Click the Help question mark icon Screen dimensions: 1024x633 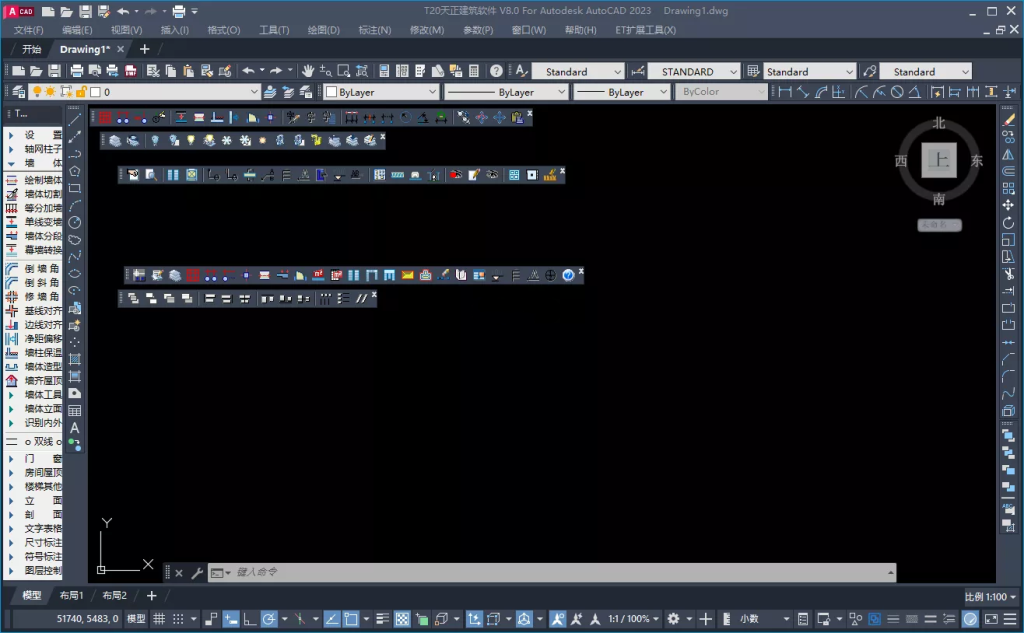click(495, 71)
